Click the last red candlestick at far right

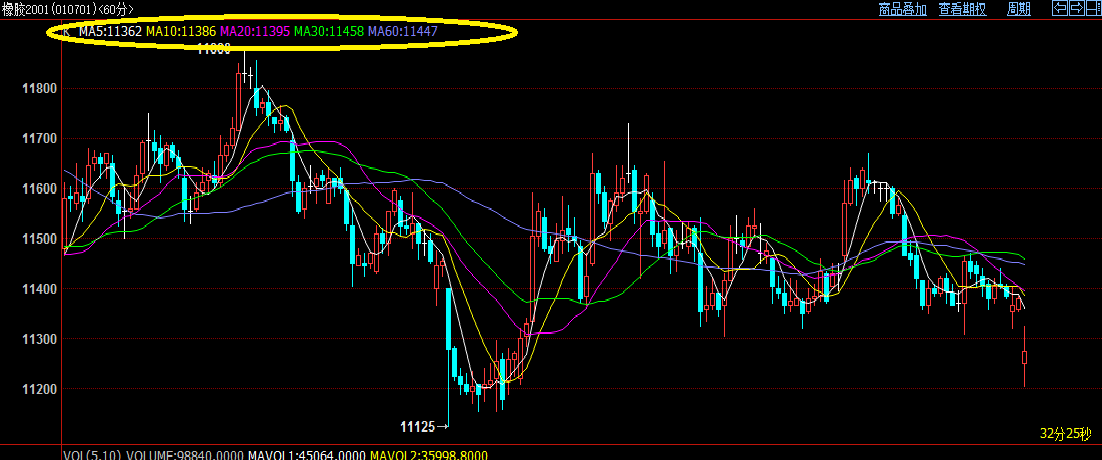(x=1025, y=358)
